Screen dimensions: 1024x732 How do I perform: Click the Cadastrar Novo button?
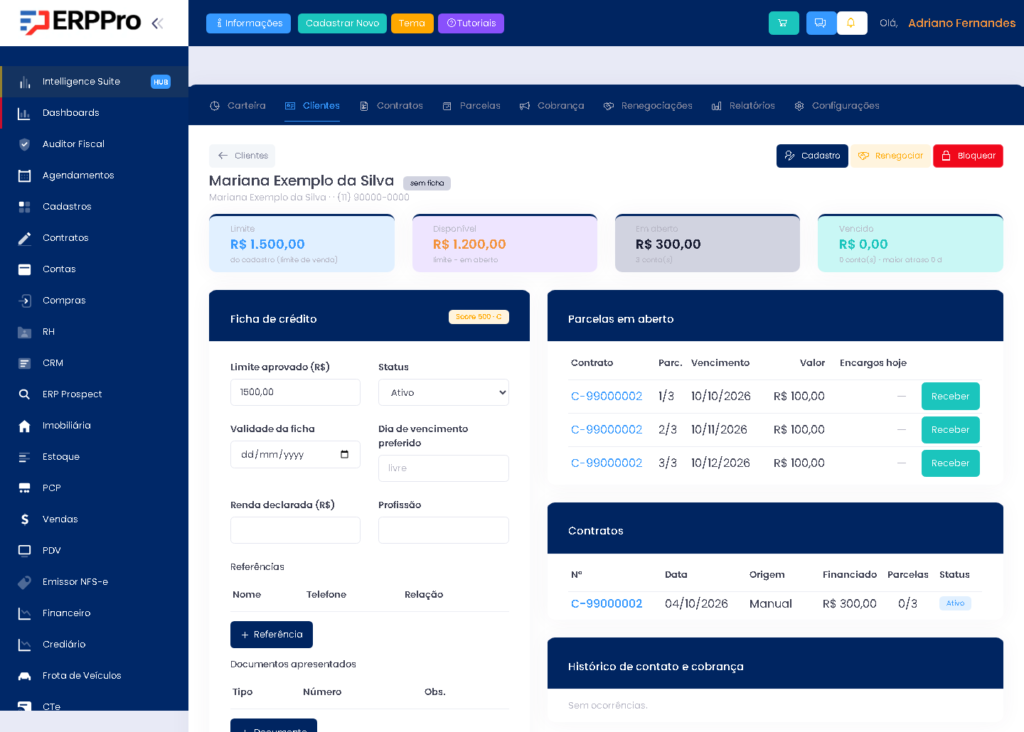click(x=342, y=24)
